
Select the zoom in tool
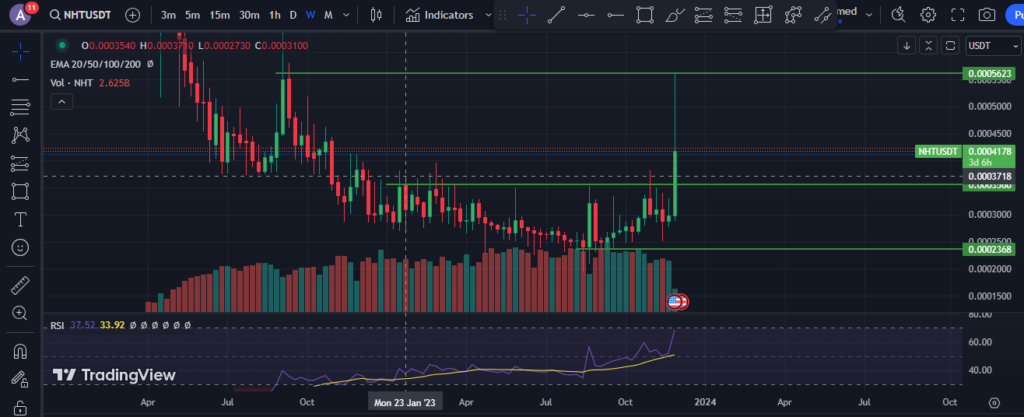(20, 313)
